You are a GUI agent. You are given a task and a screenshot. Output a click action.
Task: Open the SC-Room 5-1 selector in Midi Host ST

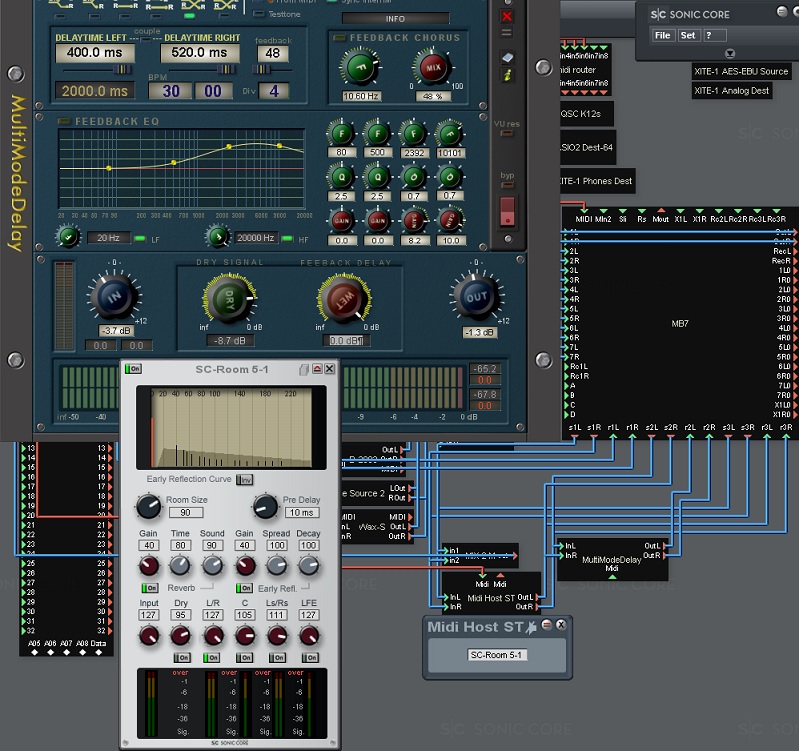pyautogui.click(x=497, y=655)
